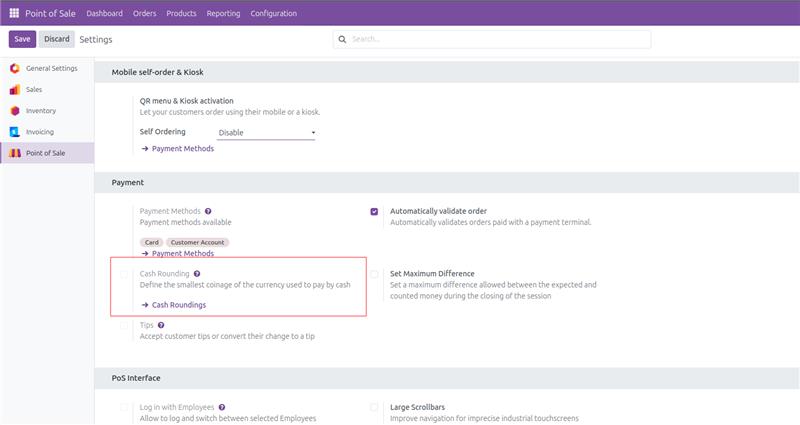Uncheck Automatically validate order checkbox
This screenshot has height=425, width=800.
(x=374, y=212)
